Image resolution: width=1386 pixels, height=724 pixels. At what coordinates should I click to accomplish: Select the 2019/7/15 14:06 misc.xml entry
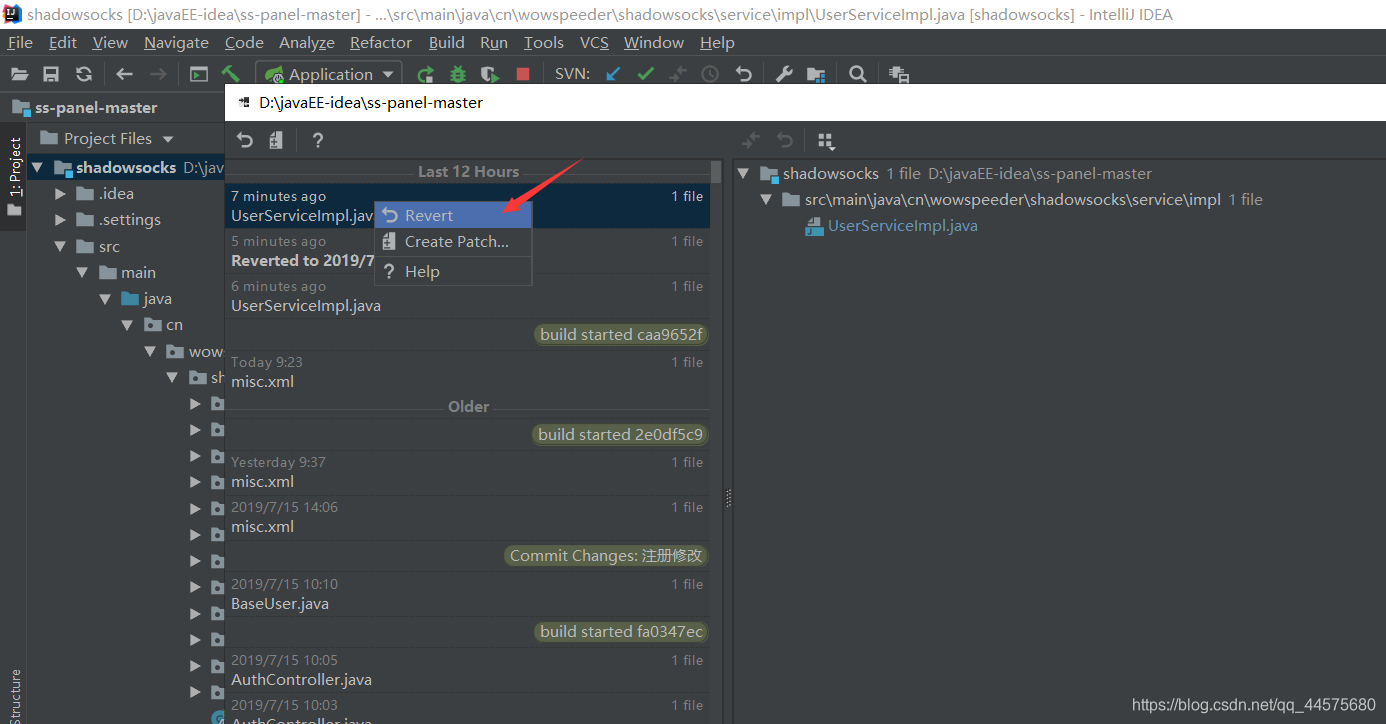(x=467, y=517)
